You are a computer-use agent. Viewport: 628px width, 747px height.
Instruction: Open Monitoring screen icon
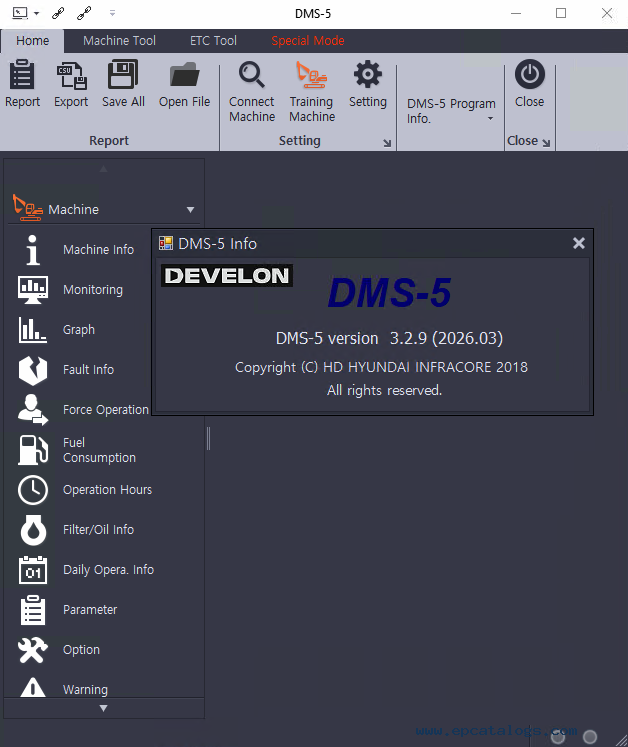pos(32,290)
